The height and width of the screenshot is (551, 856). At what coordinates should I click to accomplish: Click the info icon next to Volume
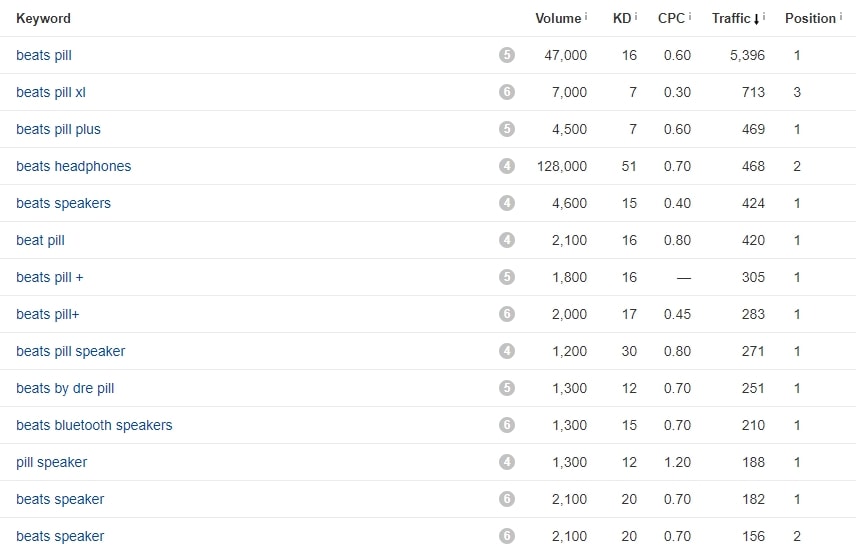click(586, 16)
